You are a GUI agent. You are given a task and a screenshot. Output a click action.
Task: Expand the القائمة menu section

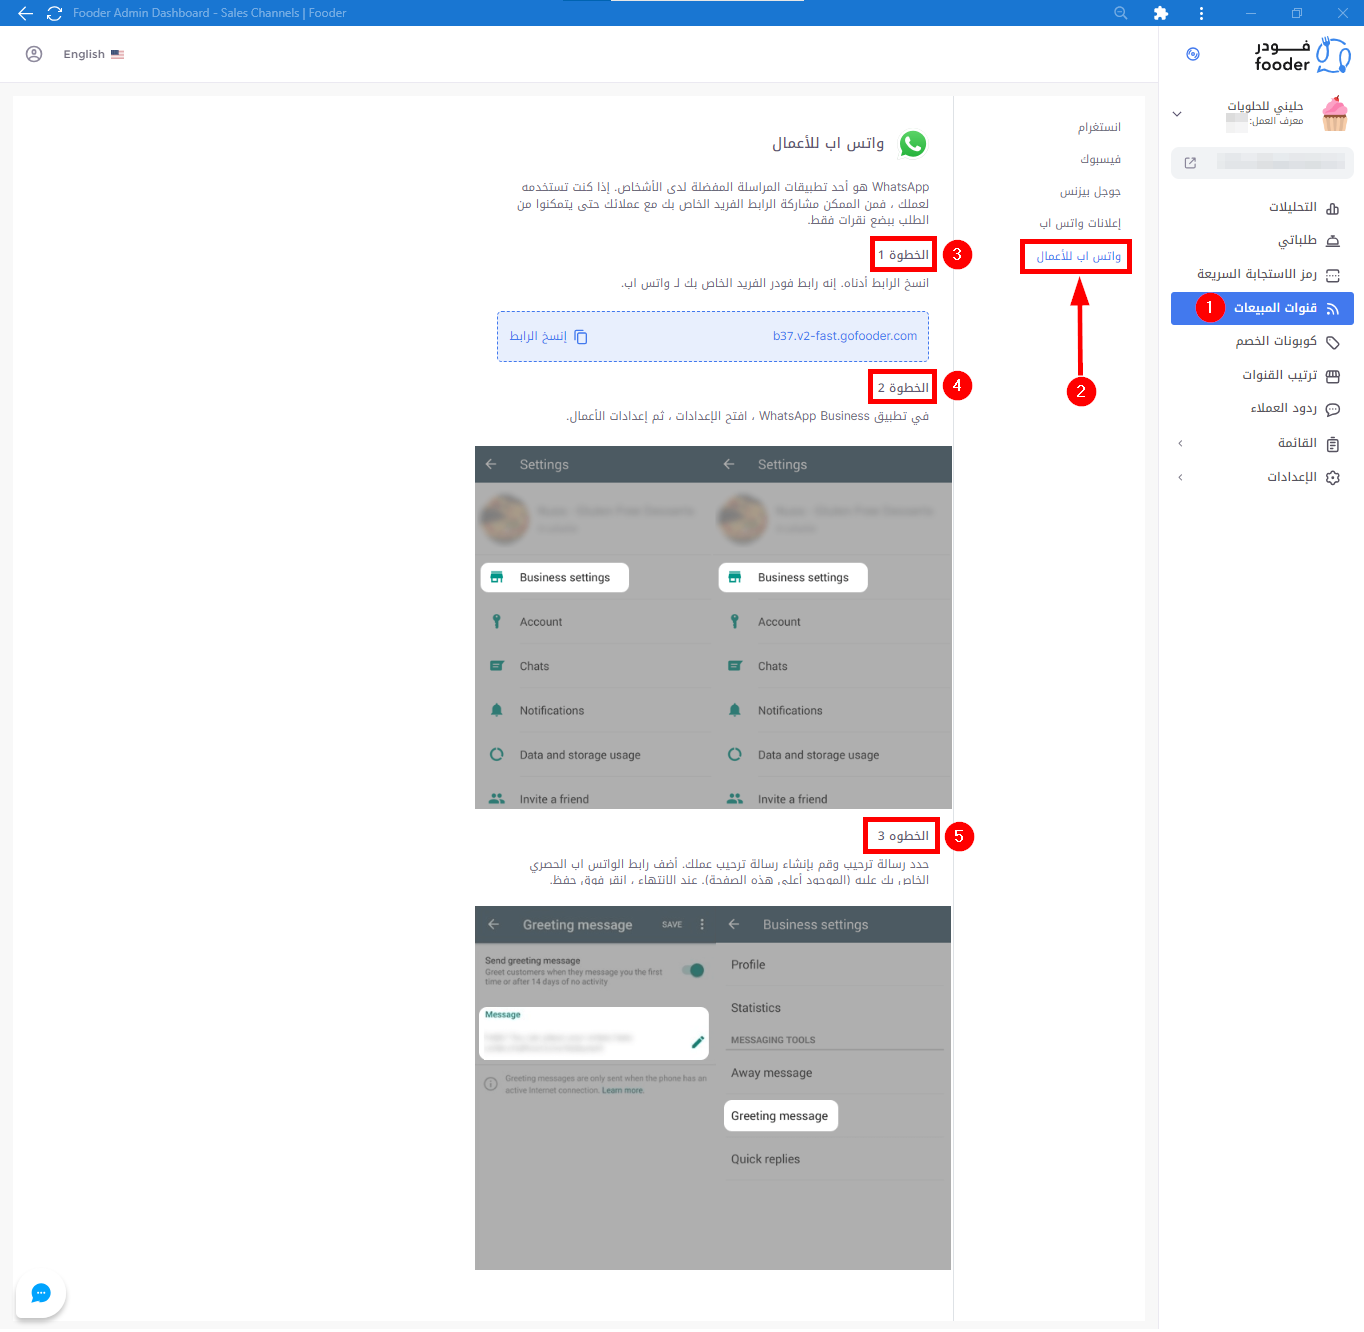1180,443
